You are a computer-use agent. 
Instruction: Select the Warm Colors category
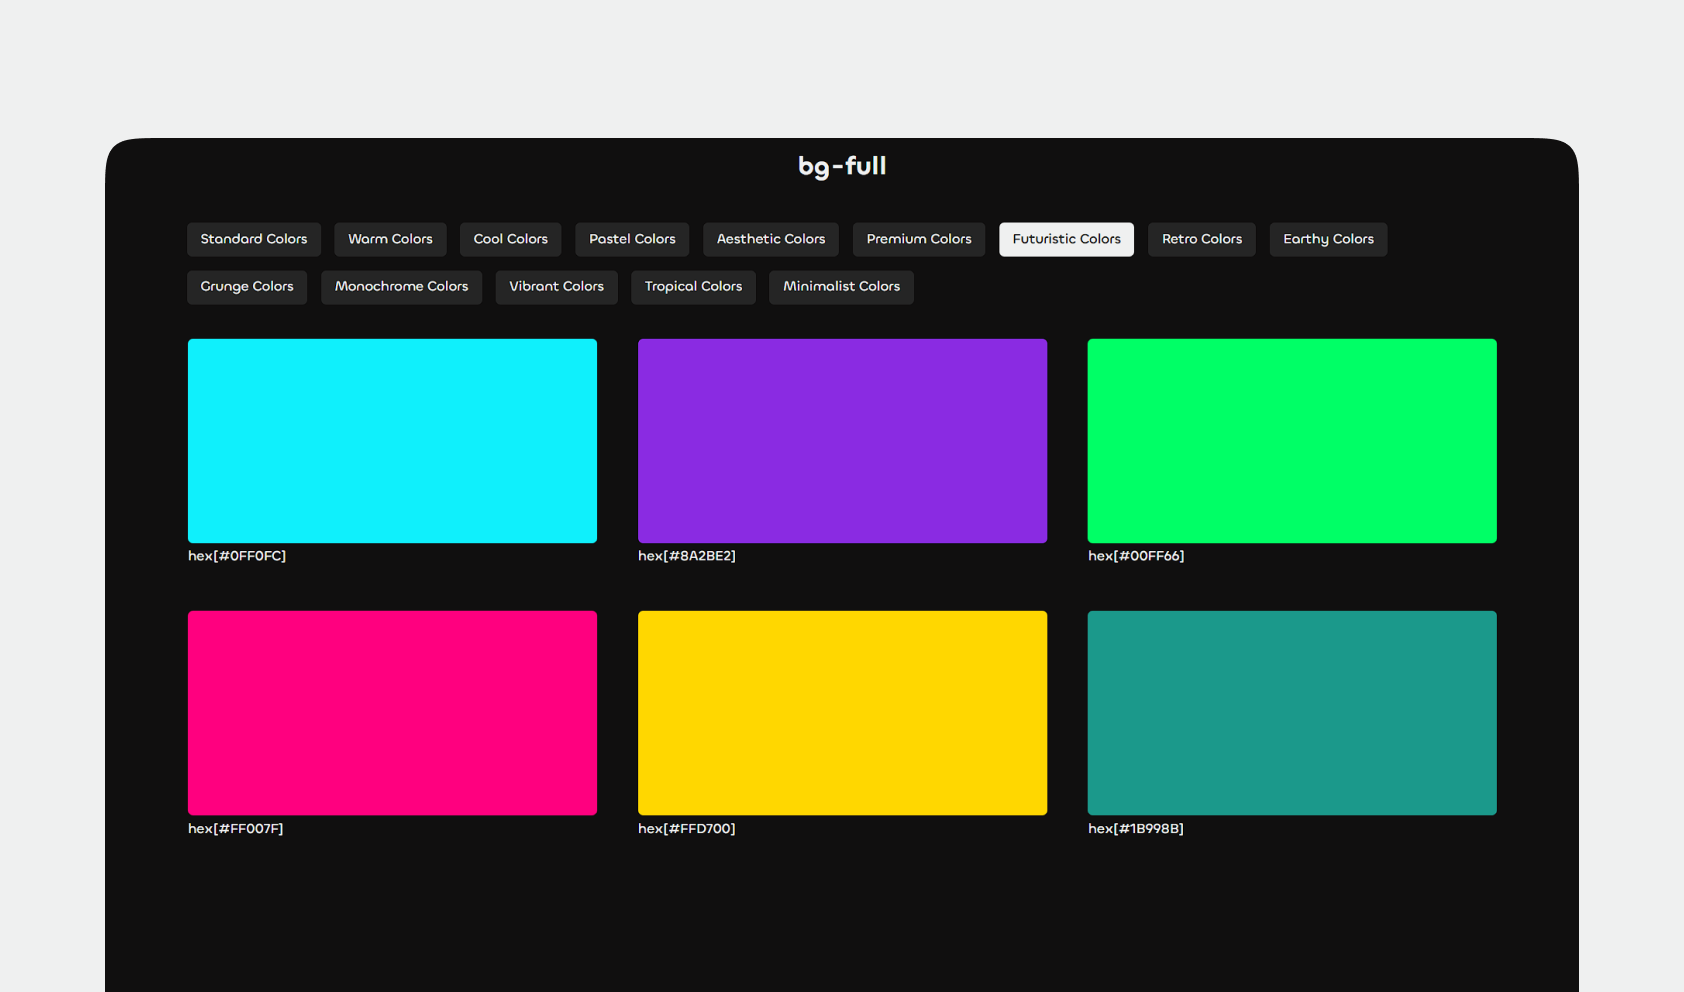390,239
